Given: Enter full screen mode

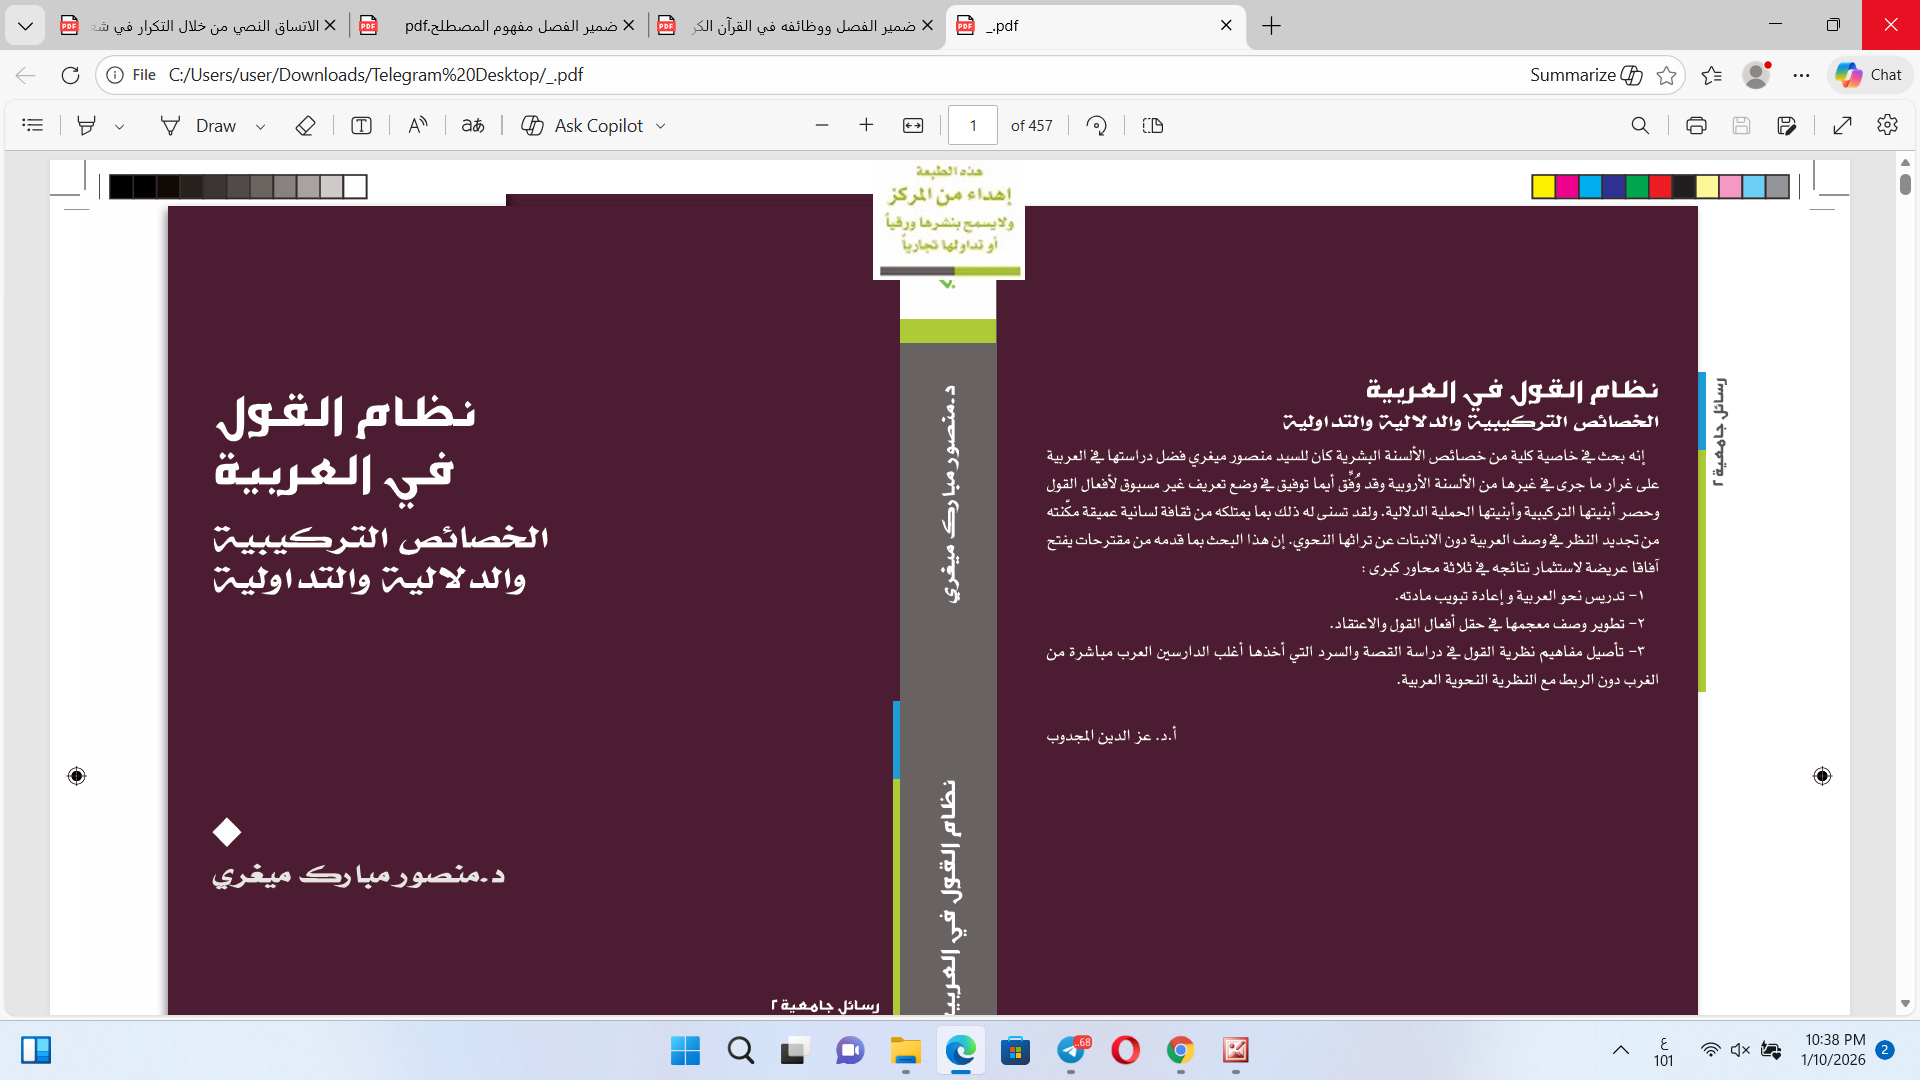Looking at the screenshot, I should point(1842,125).
